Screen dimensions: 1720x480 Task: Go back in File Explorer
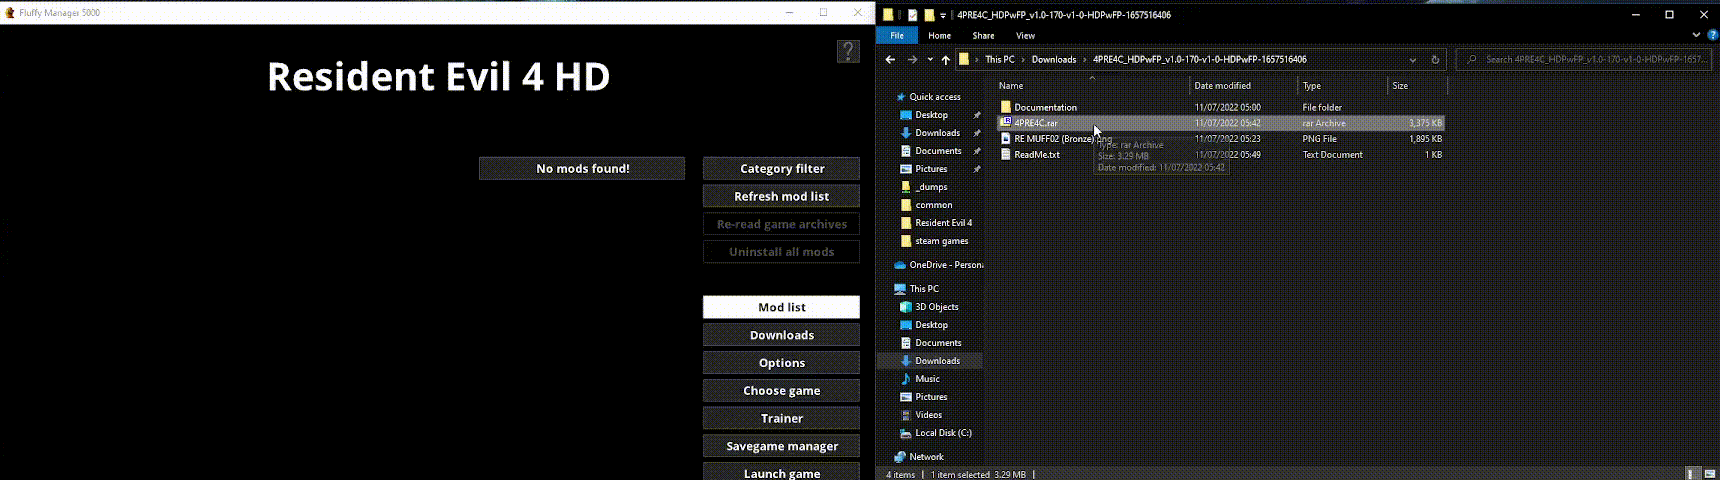pyautogui.click(x=890, y=59)
